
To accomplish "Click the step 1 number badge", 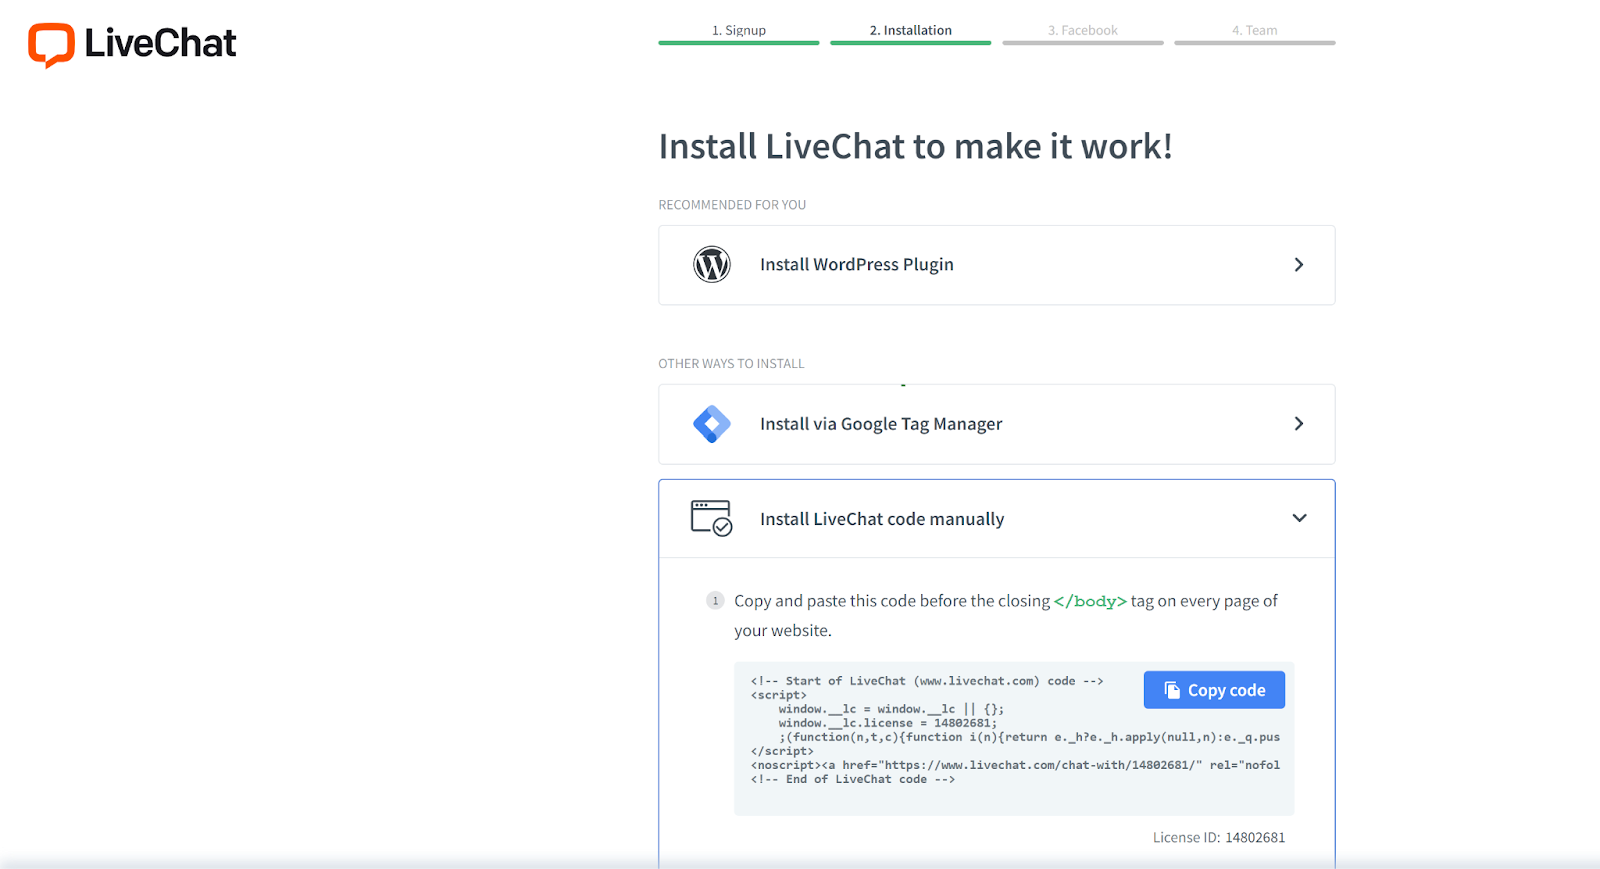I will pos(715,601).
